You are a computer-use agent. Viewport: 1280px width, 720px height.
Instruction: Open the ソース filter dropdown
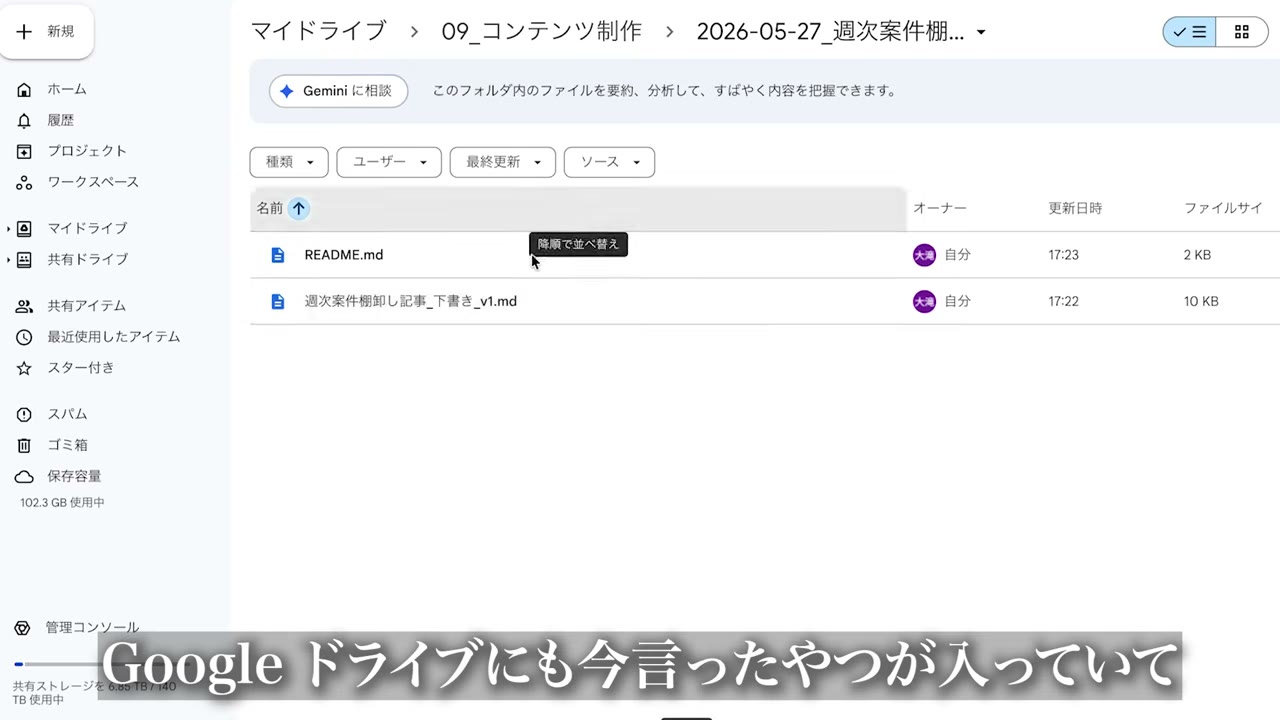point(609,162)
